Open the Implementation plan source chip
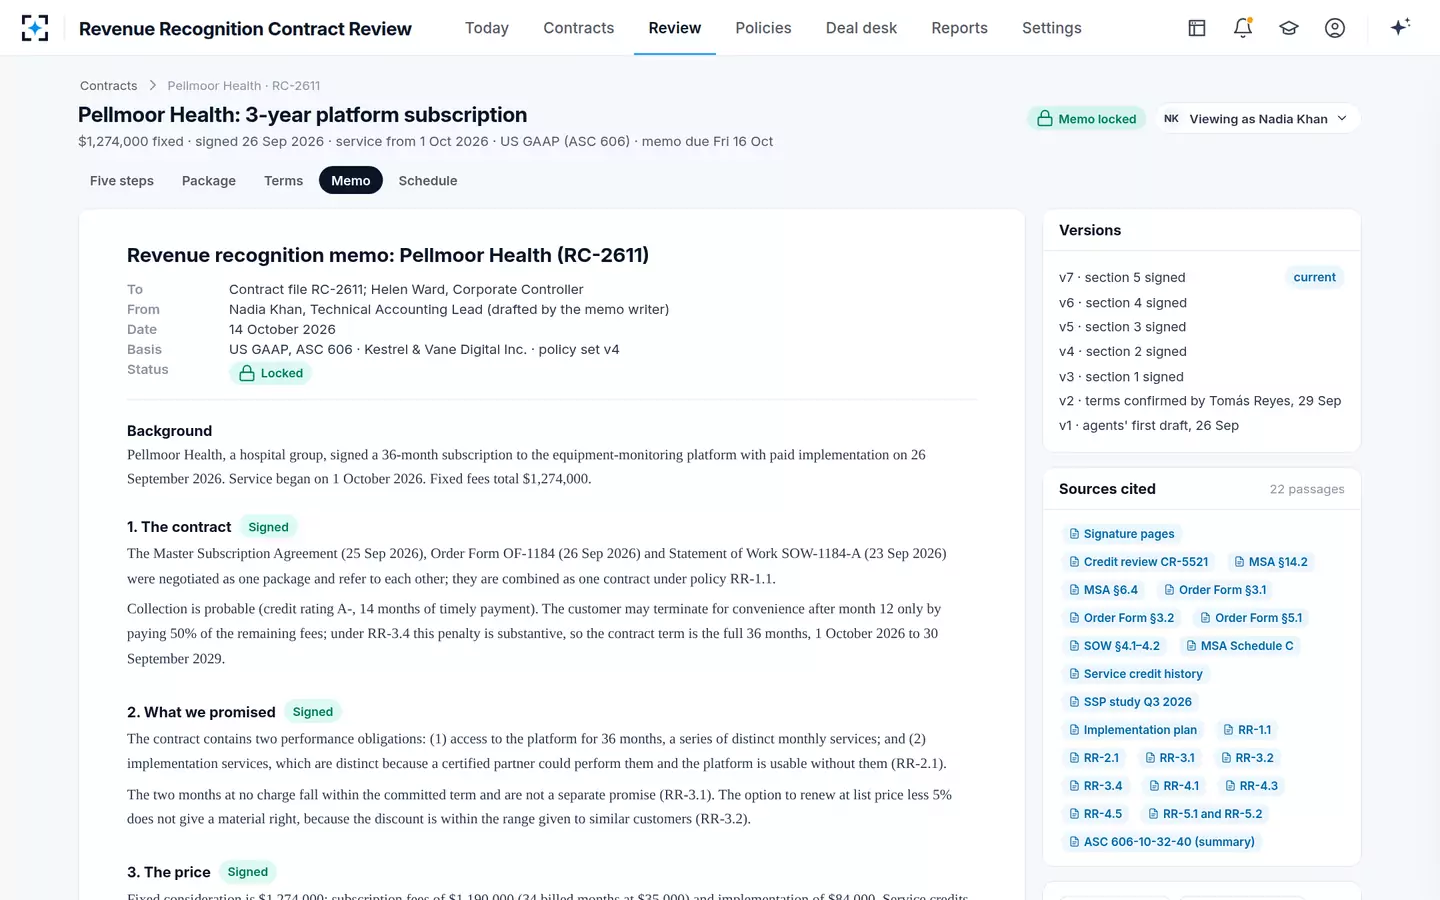Screen dimensions: 1440x900 [1132, 730]
